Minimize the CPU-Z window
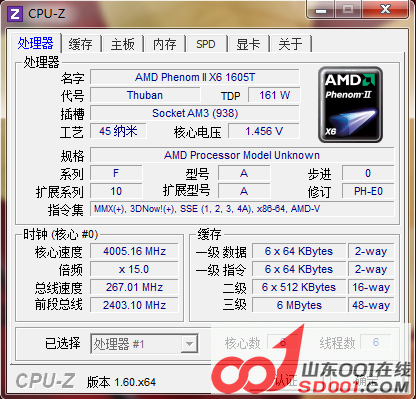 click(321, 9)
